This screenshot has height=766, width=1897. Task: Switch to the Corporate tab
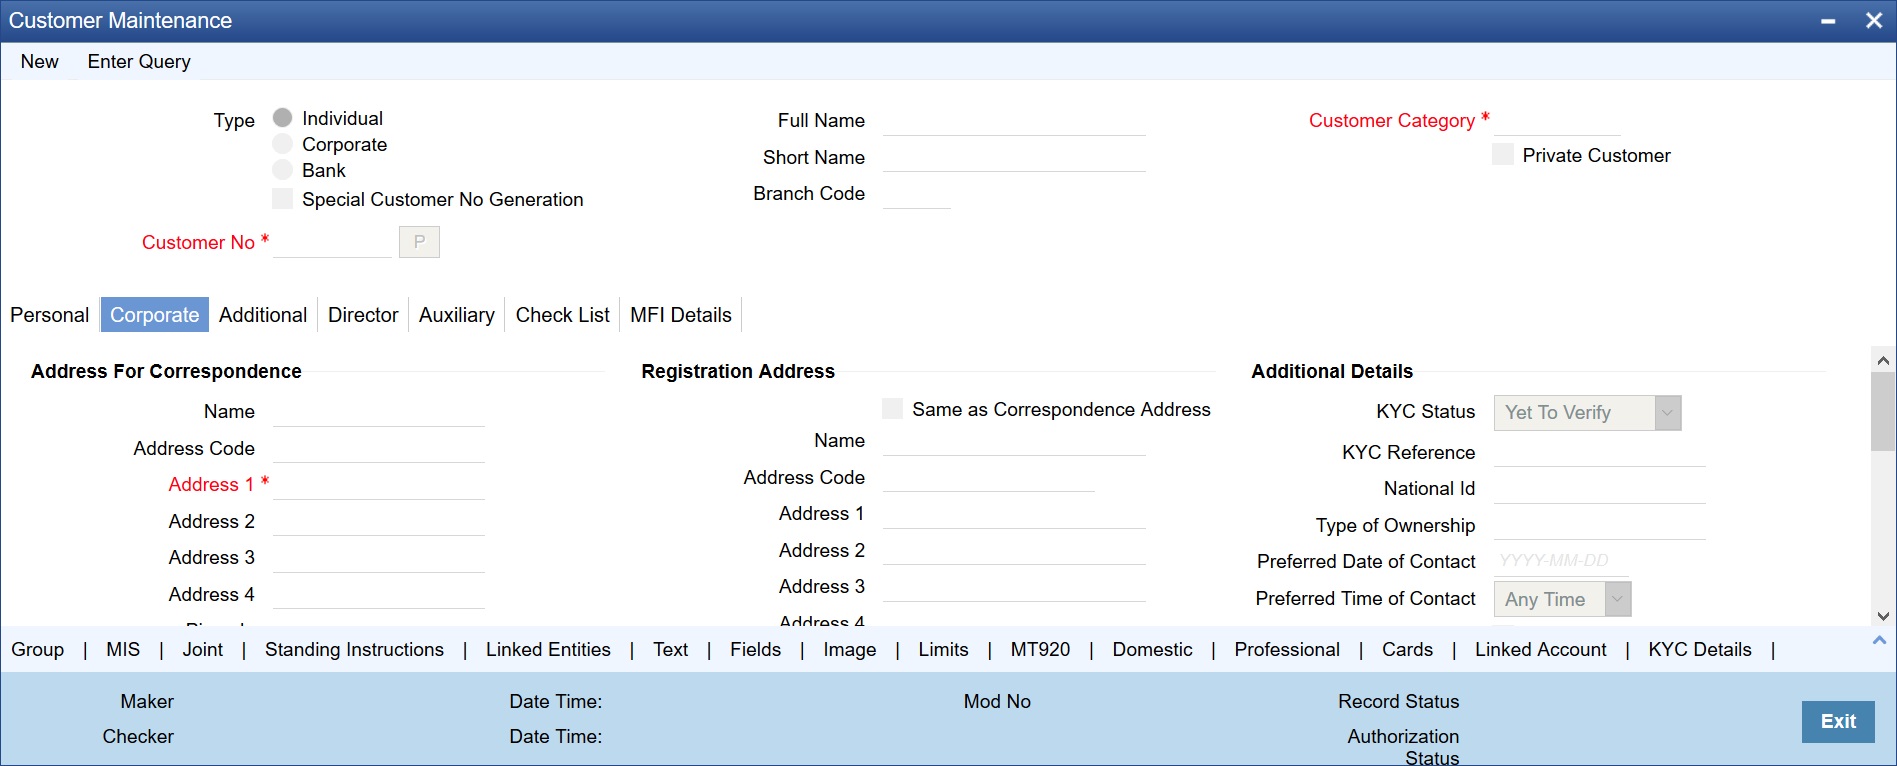coord(155,315)
